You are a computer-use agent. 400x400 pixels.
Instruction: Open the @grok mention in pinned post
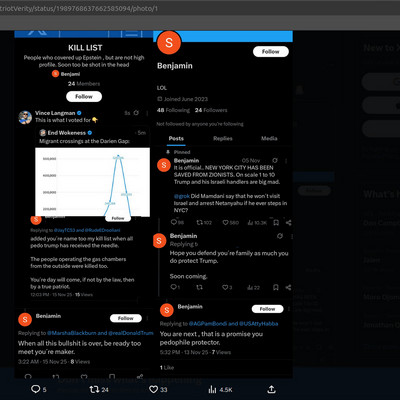click(x=182, y=196)
